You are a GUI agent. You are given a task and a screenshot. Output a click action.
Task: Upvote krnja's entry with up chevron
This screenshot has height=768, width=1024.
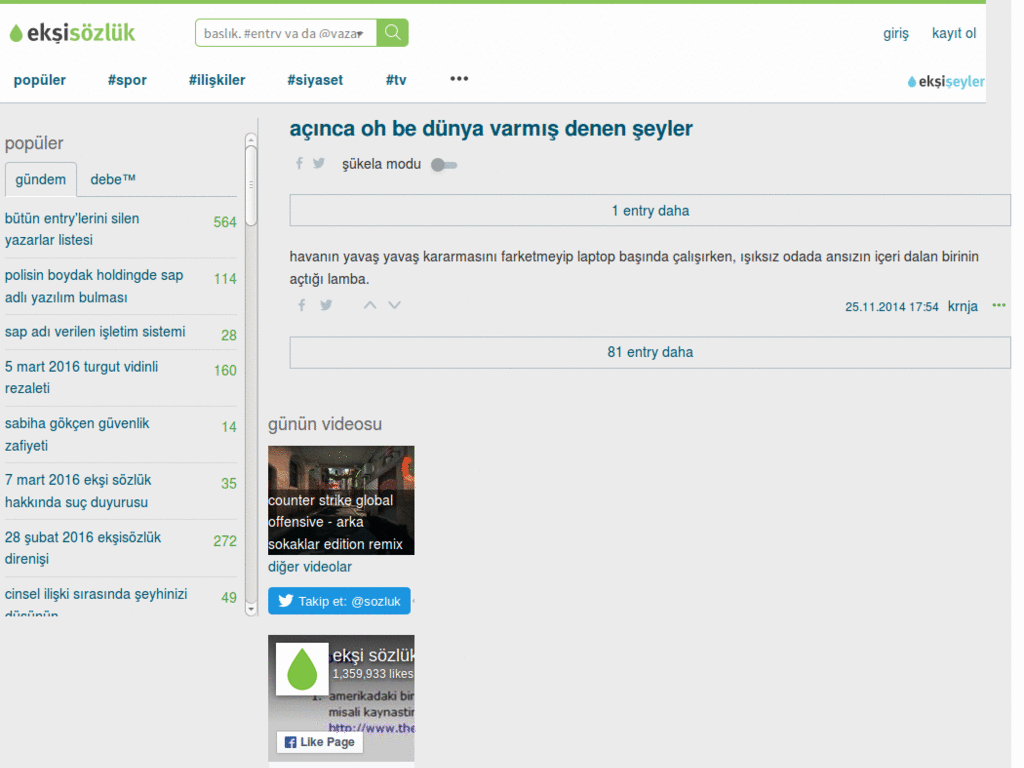pyautogui.click(x=370, y=305)
